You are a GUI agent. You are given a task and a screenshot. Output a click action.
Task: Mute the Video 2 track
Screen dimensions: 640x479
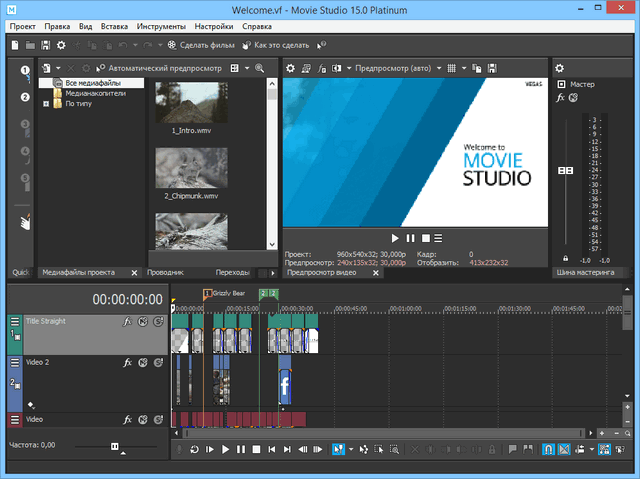(x=142, y=362)
